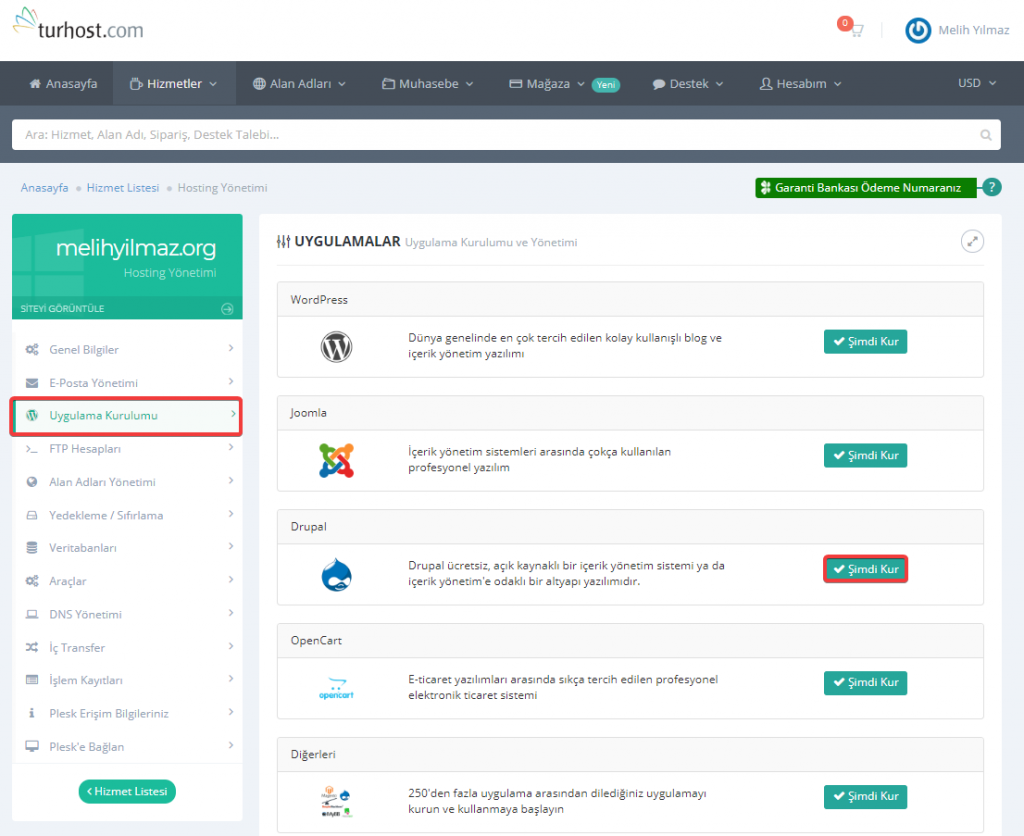Click the green help question mark icon

pos(991,187)
